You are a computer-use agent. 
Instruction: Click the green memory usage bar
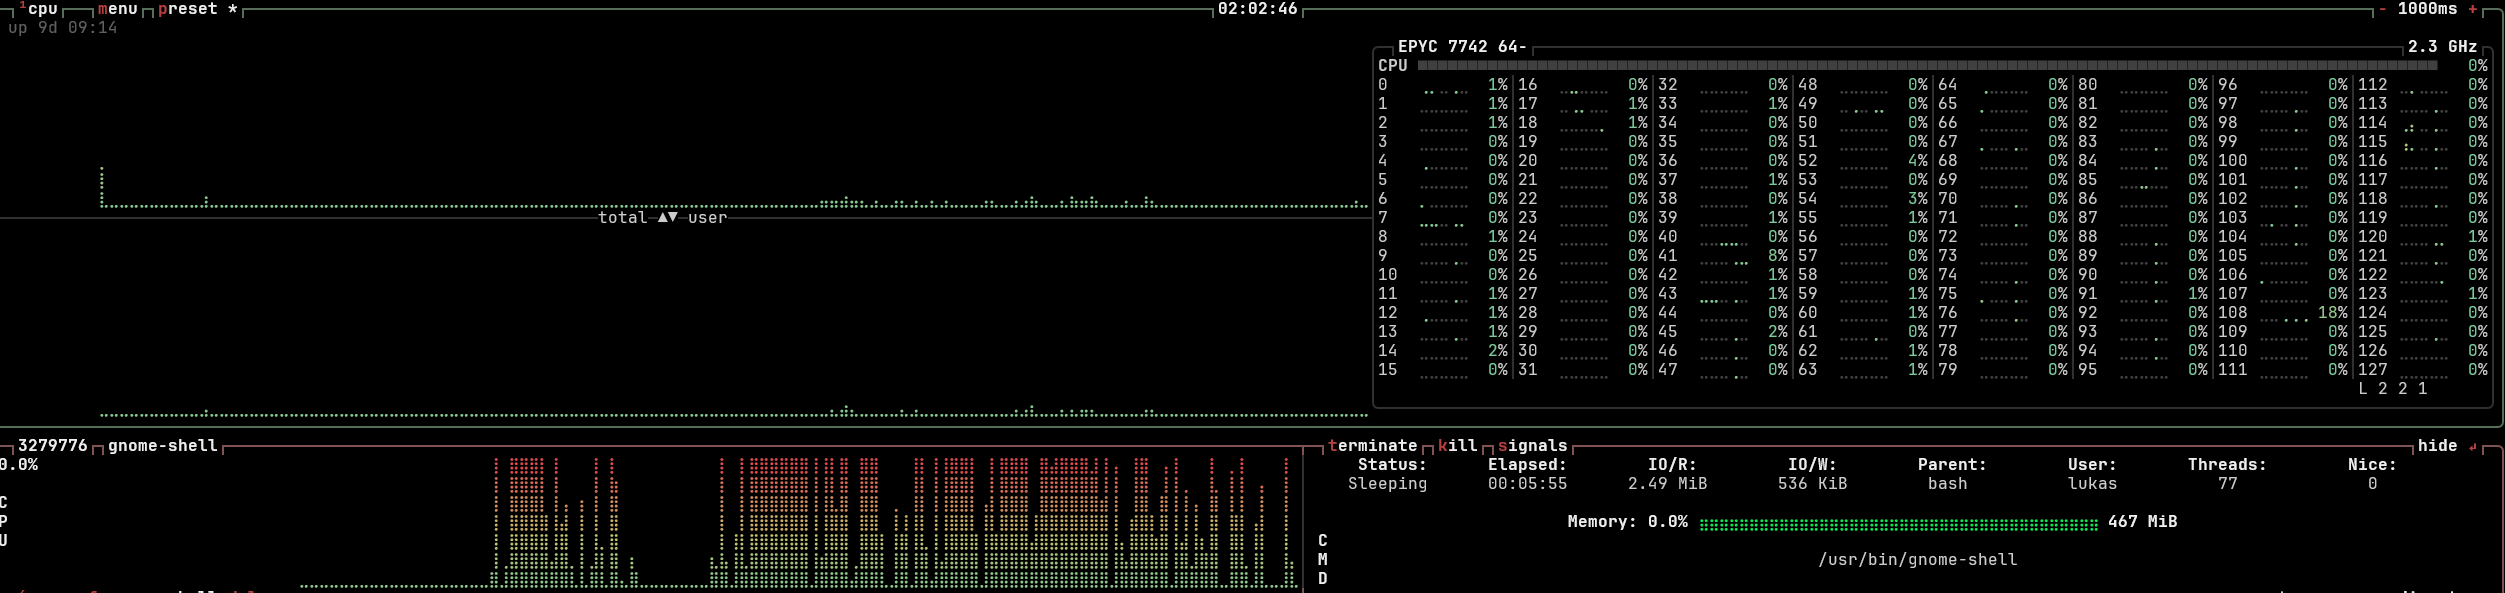(x=1898, y=523)
